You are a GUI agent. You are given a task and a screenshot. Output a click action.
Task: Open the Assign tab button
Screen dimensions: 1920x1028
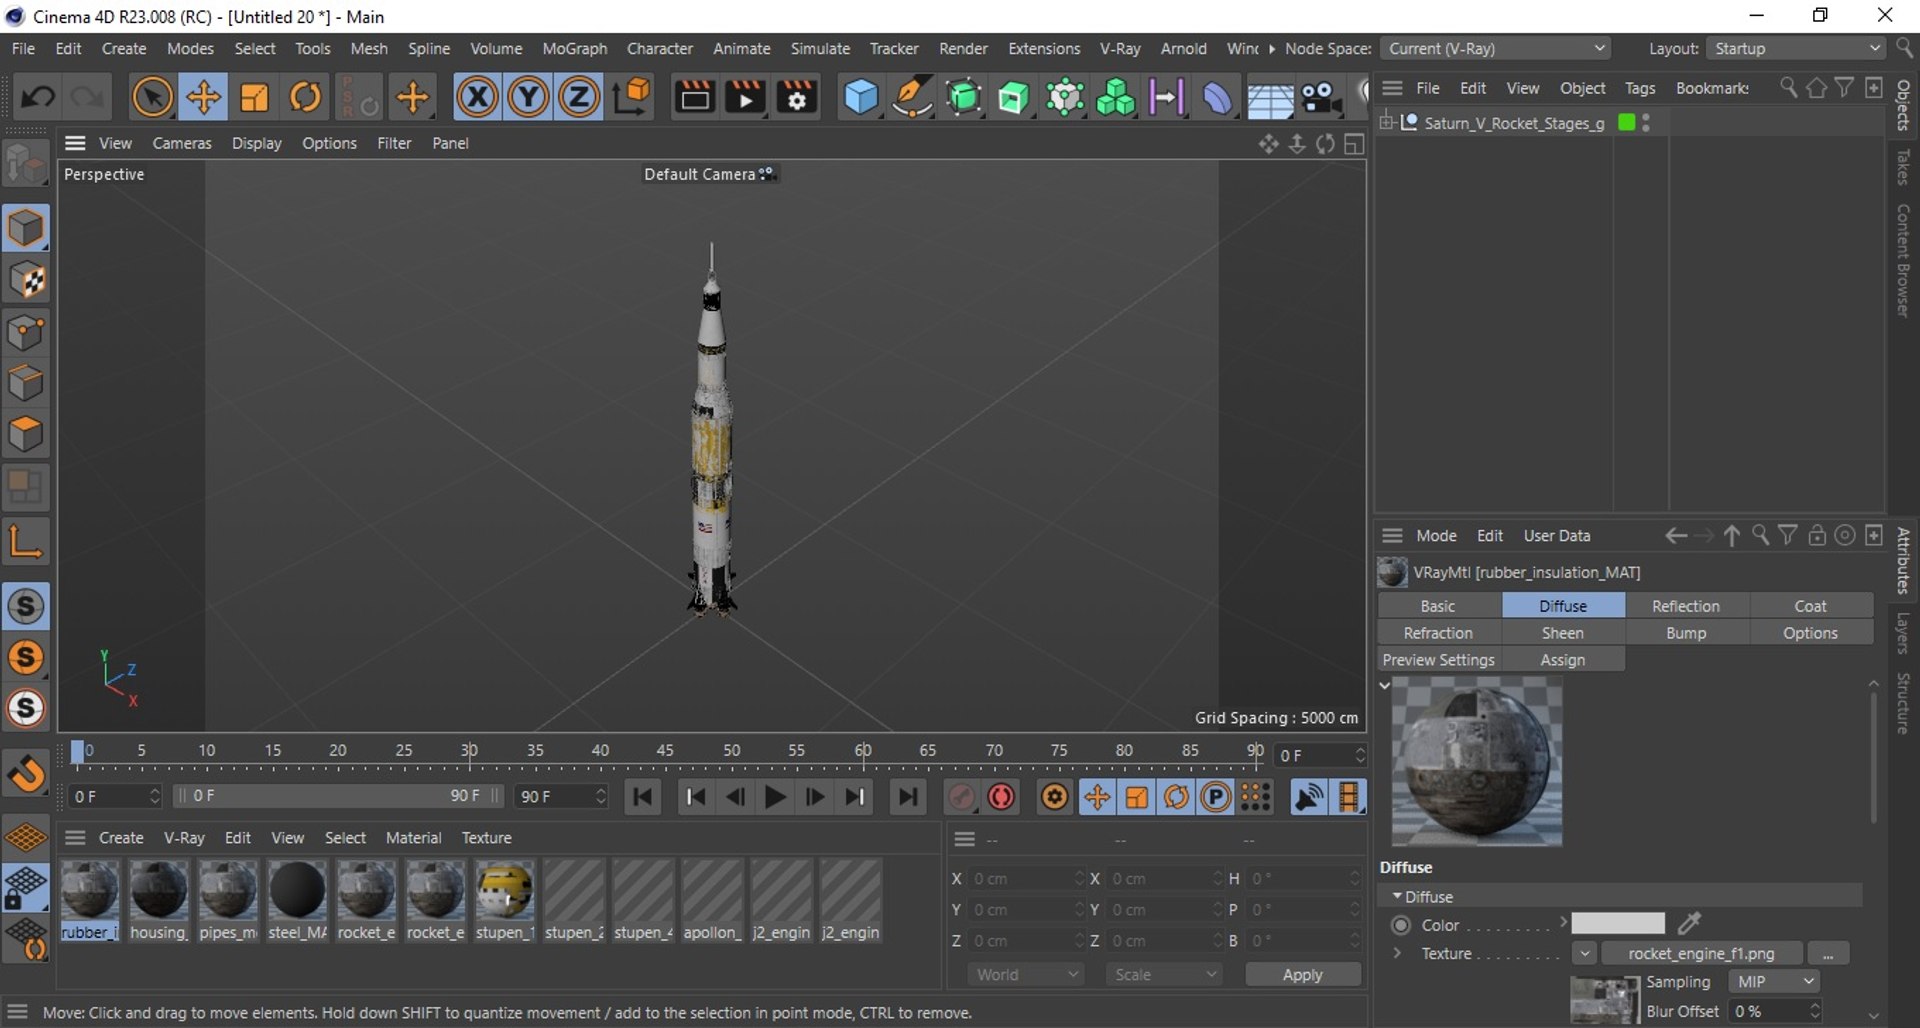tap(1562, 660)
